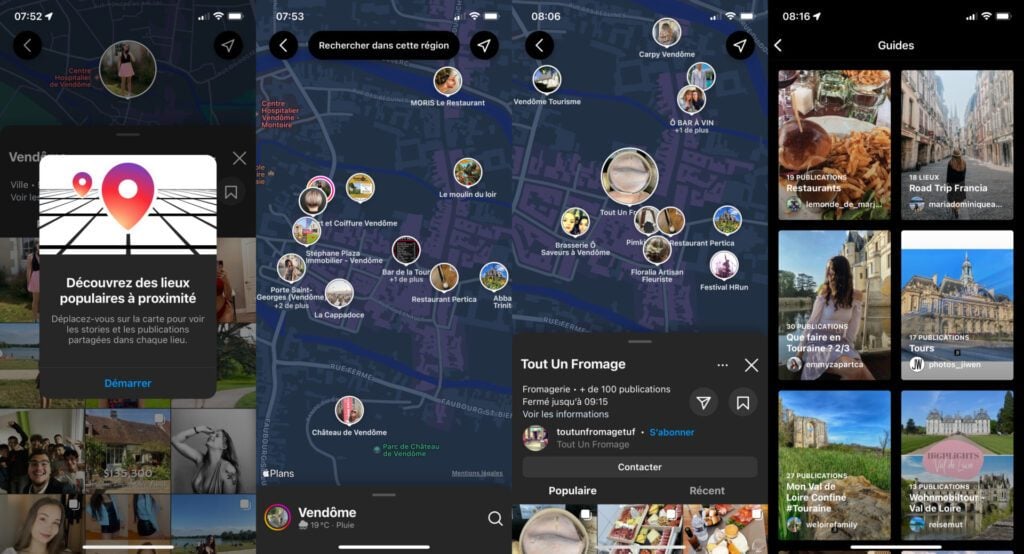Open the Château de Vendôme map pin

point(349,411)
